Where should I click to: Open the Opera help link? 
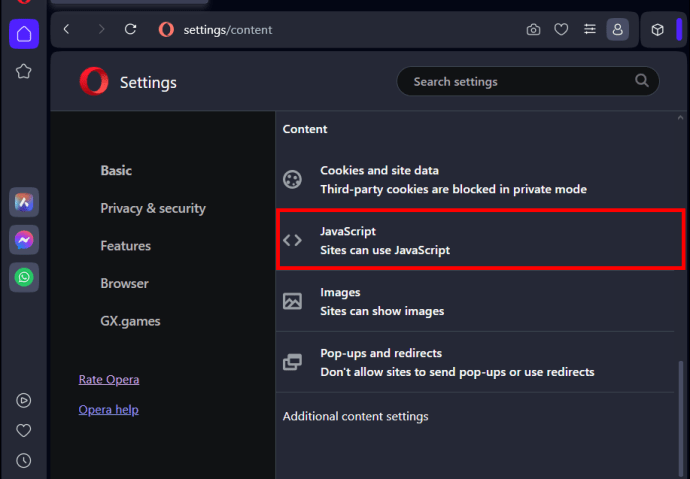(x=108, y=410)
